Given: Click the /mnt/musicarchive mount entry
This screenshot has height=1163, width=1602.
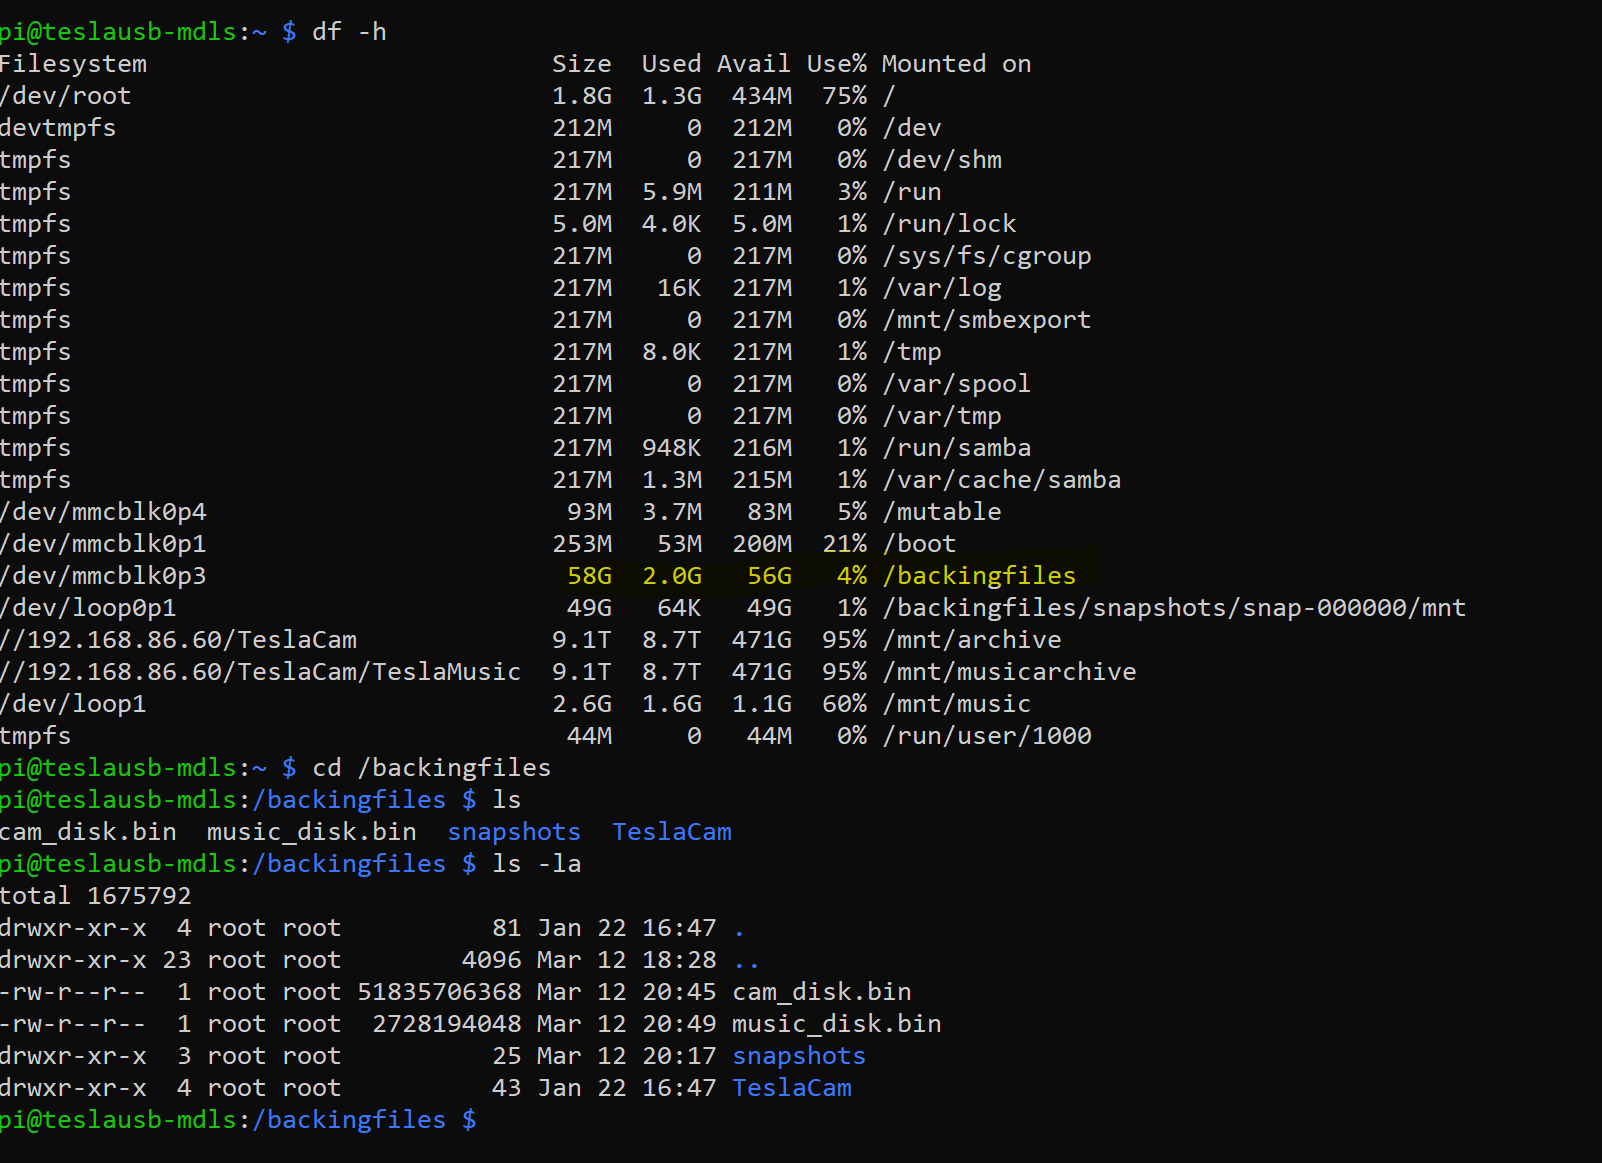Looking at the screenshot, I should click(1010, 671).
